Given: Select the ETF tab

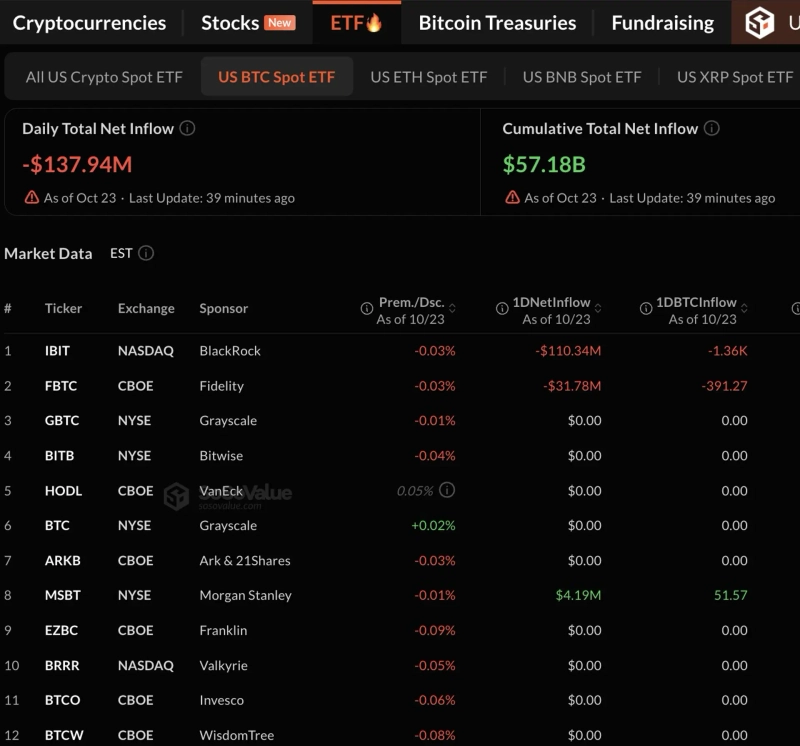Looking at the screenshot, I should pos(356,23).
